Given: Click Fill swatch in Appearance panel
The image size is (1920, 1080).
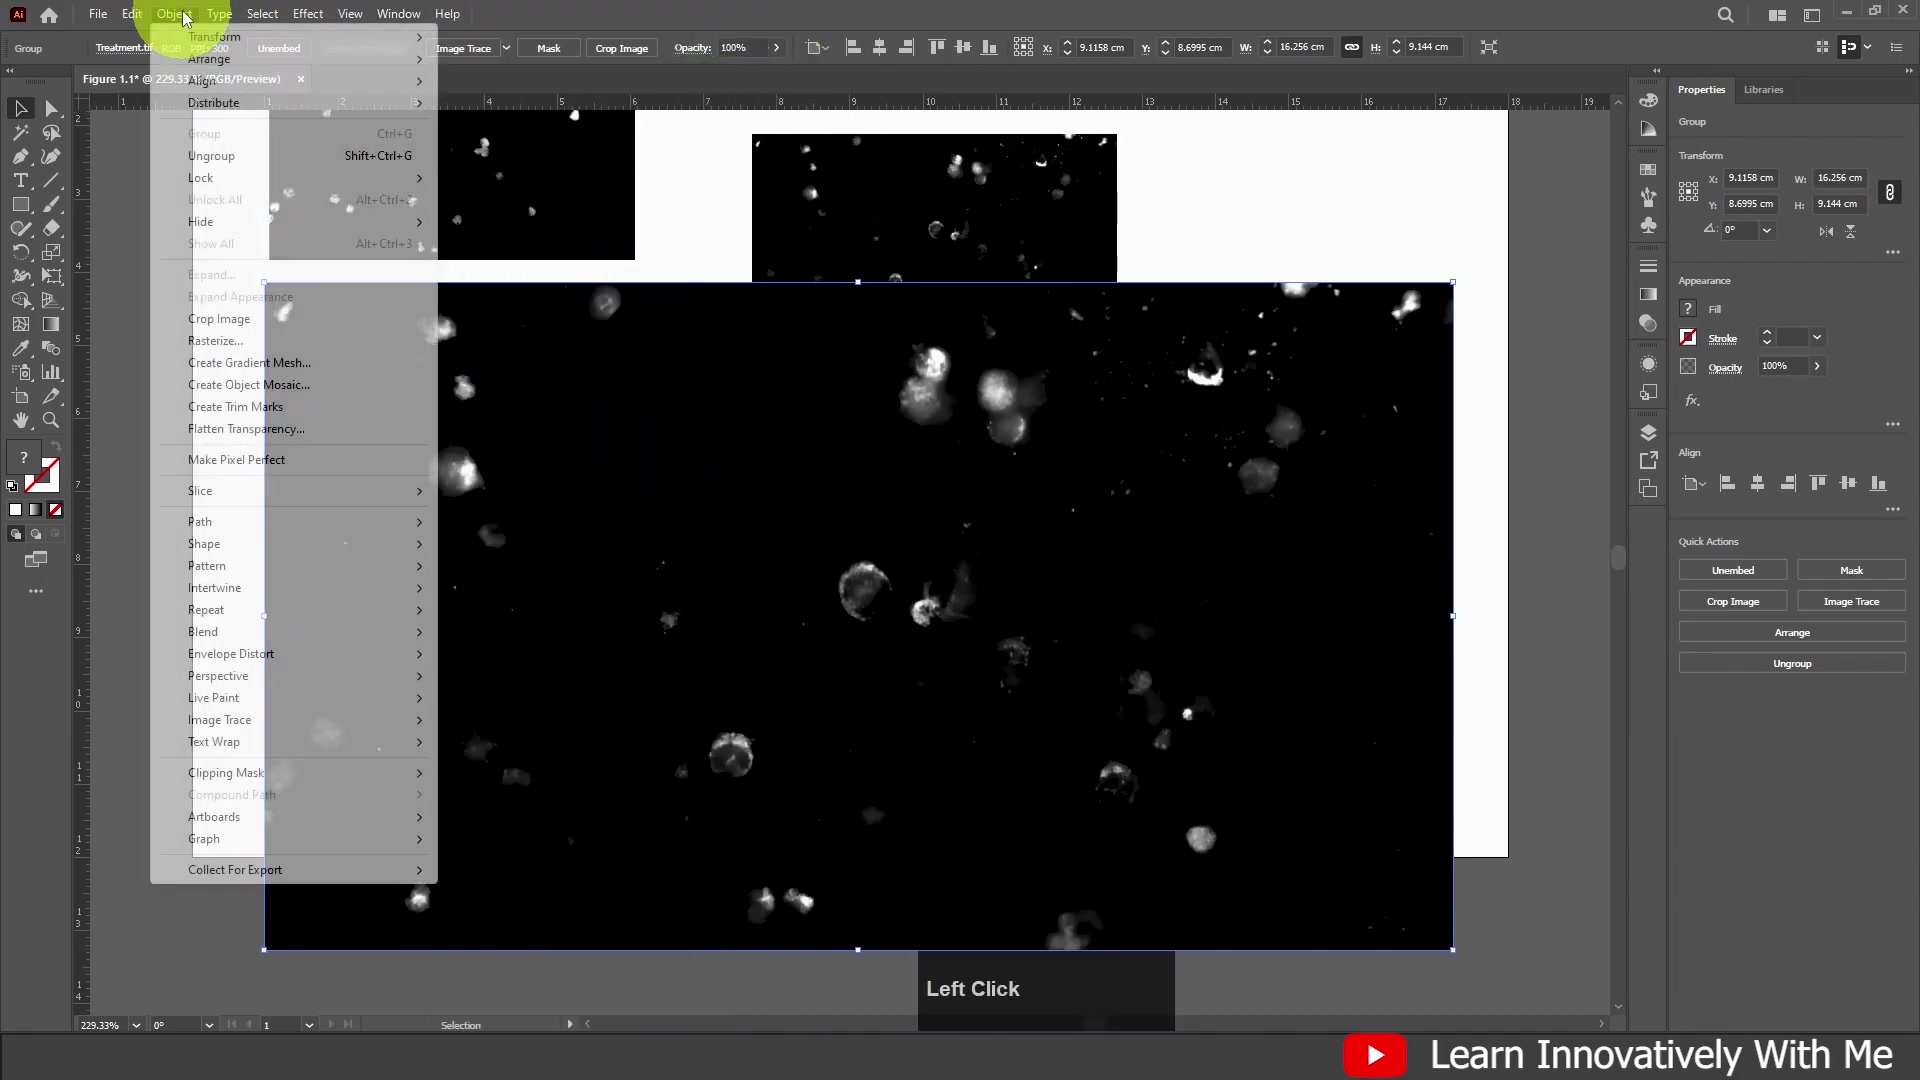Looking at the screenshot, I should (1688, 309).
